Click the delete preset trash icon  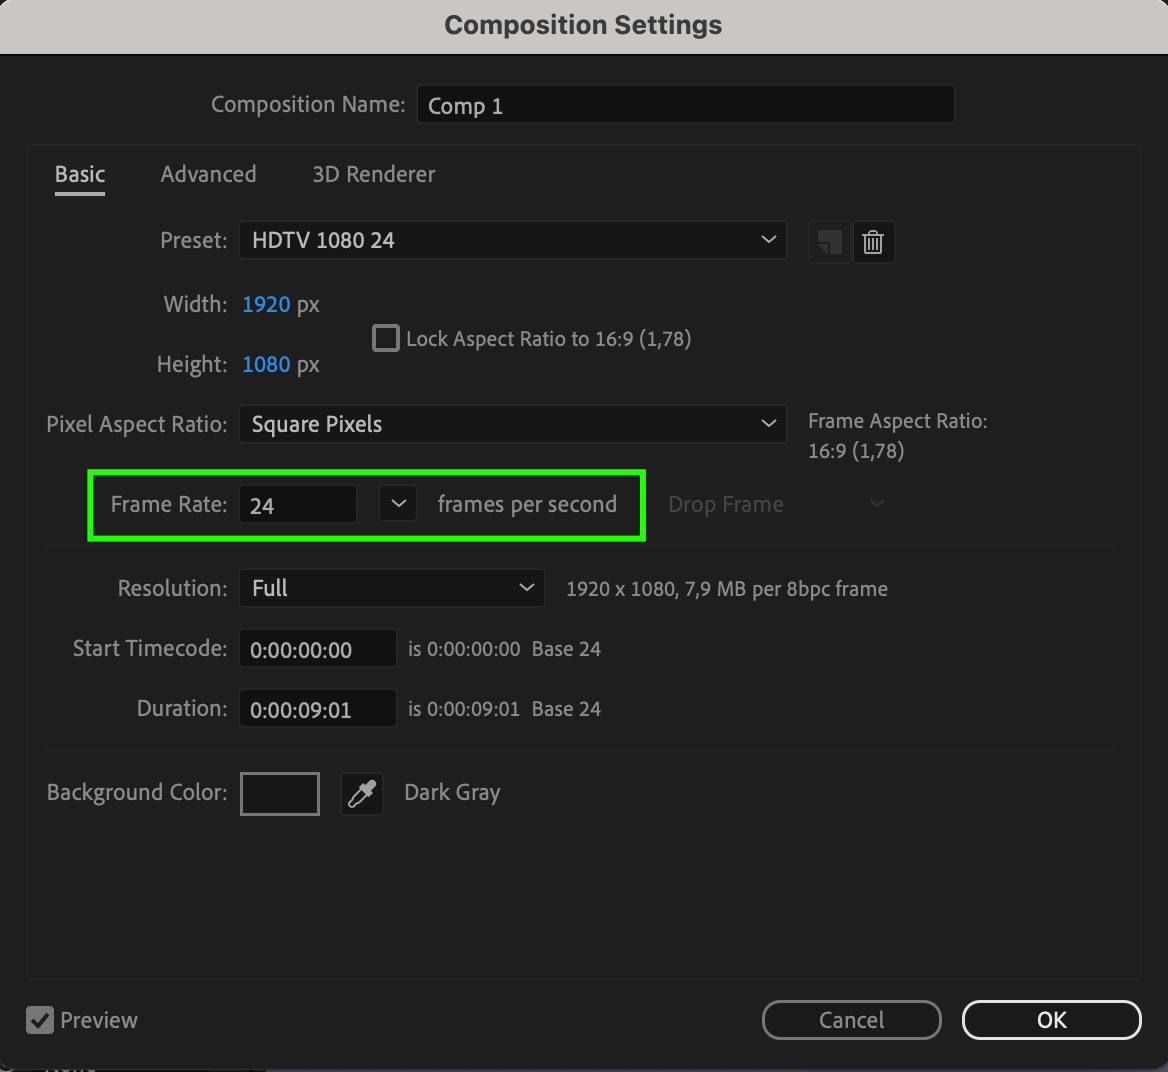coord(873,242)
